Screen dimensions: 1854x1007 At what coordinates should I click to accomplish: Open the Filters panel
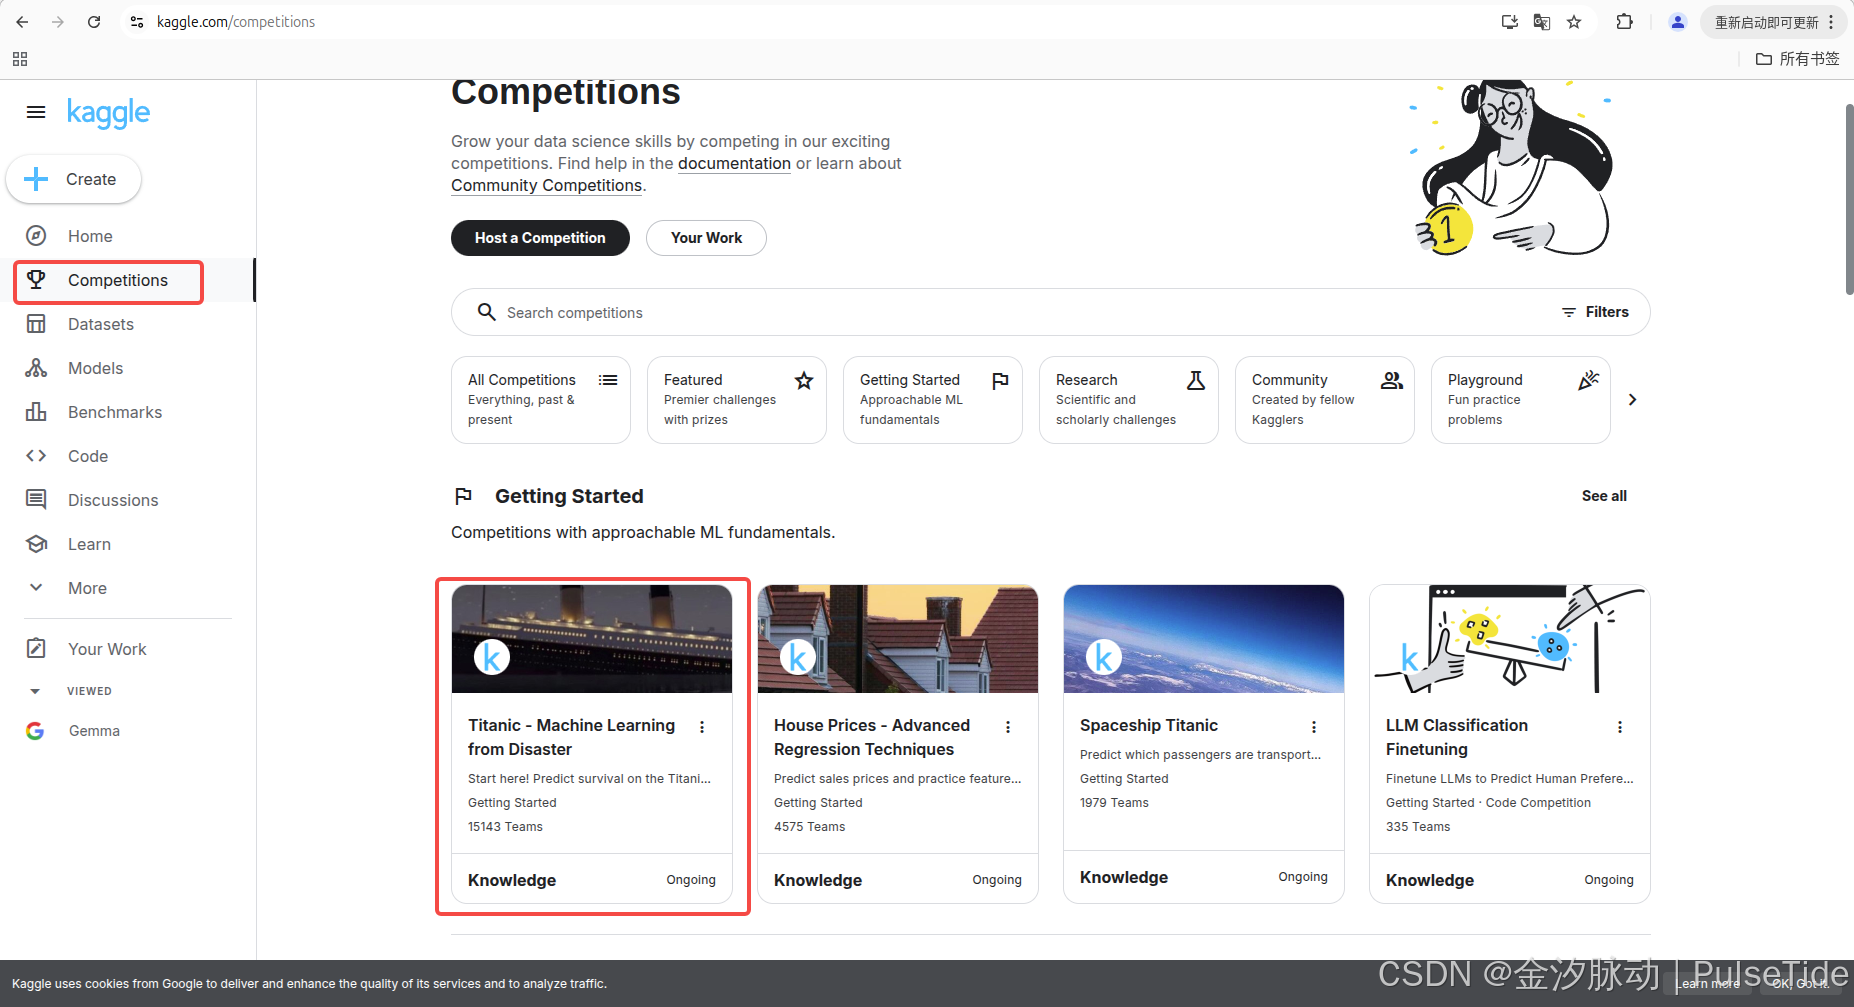1595,312
